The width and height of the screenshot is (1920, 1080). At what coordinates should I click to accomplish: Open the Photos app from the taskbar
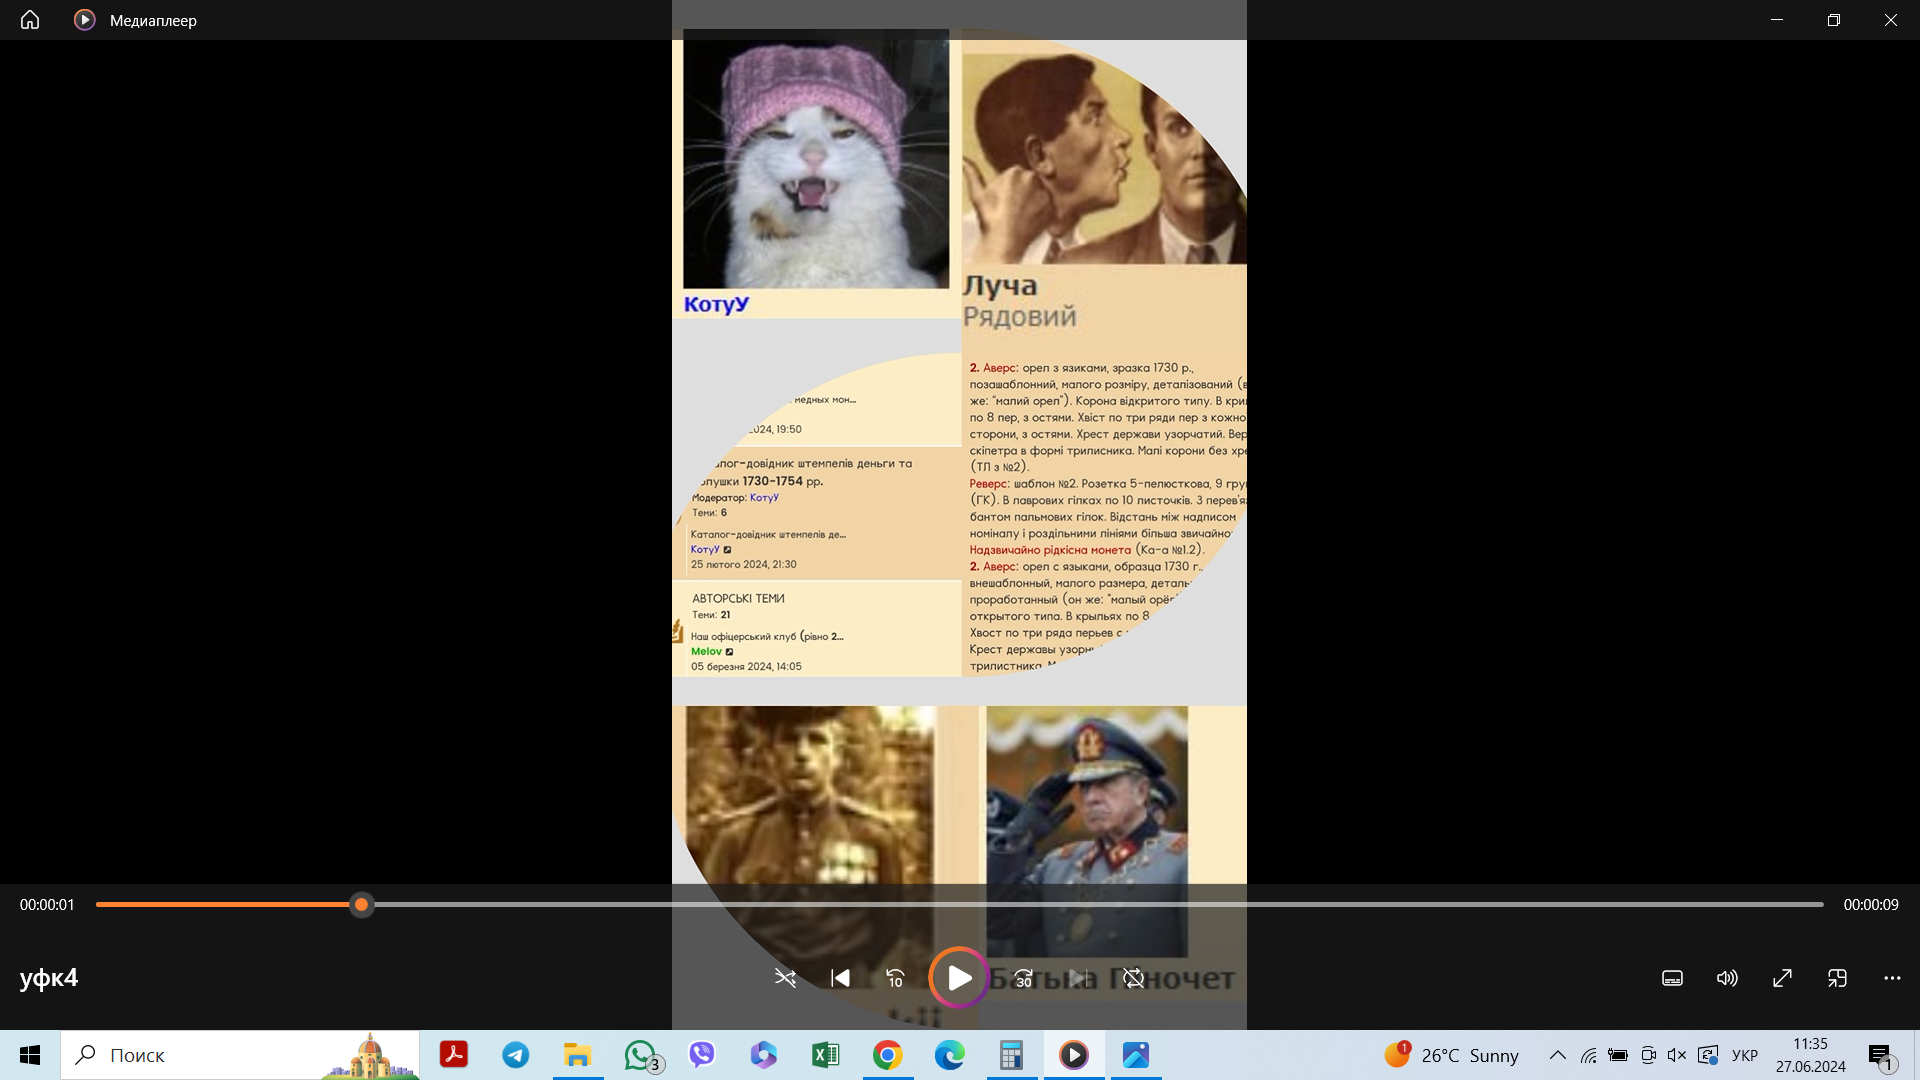[x=1136, y=1055]
